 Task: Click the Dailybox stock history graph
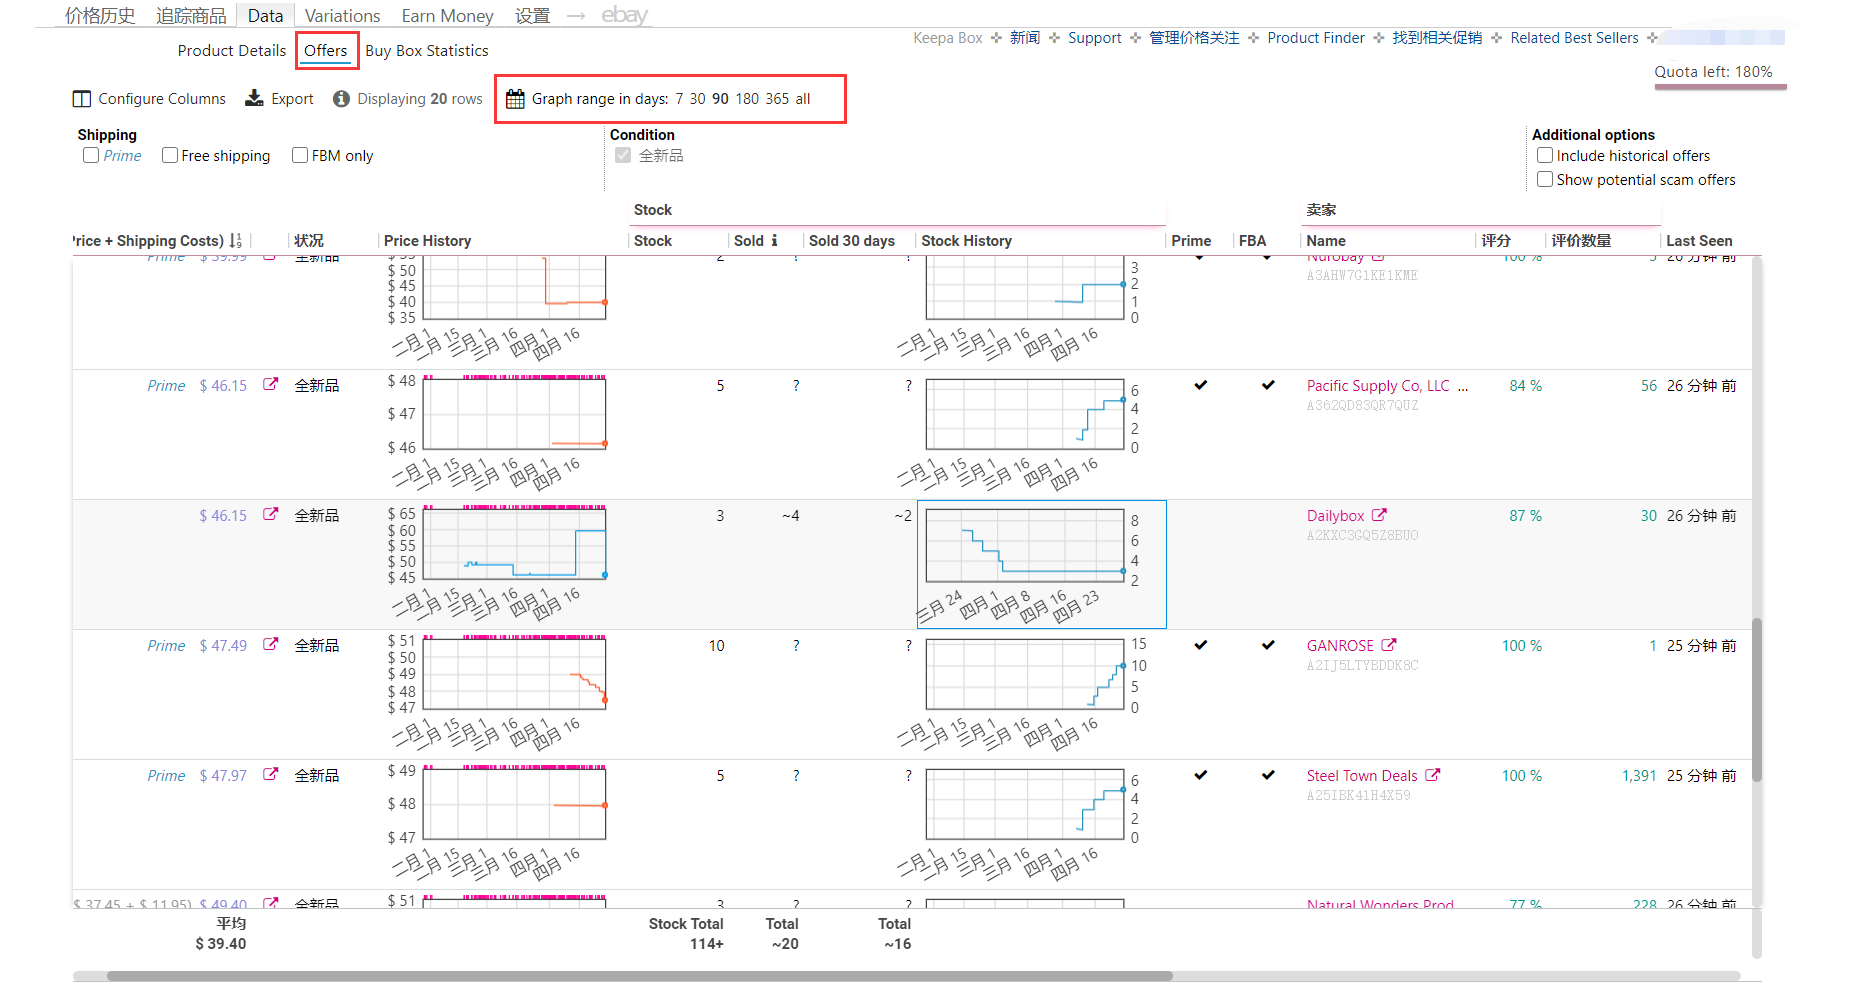(1025, 546)
